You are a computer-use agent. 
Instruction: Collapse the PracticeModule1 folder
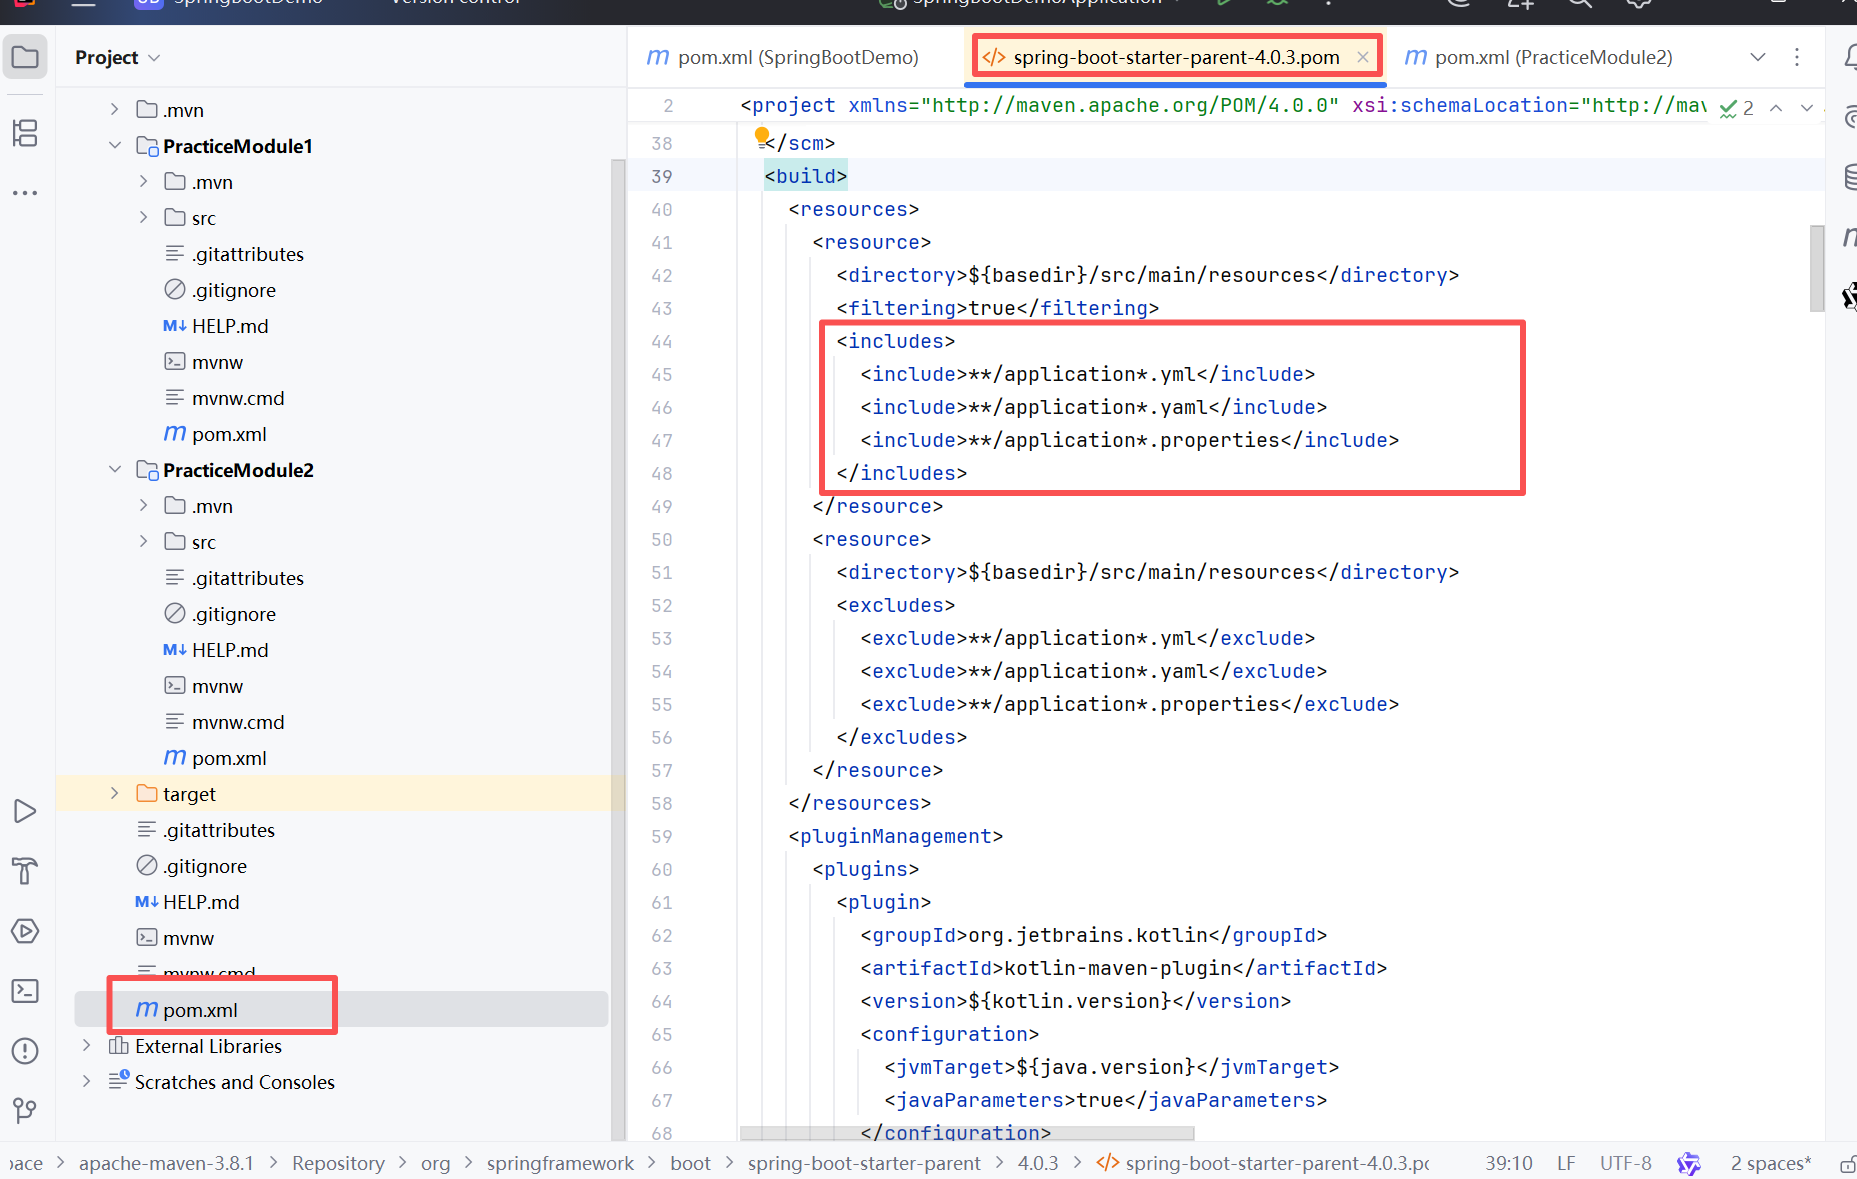point(115,146)
